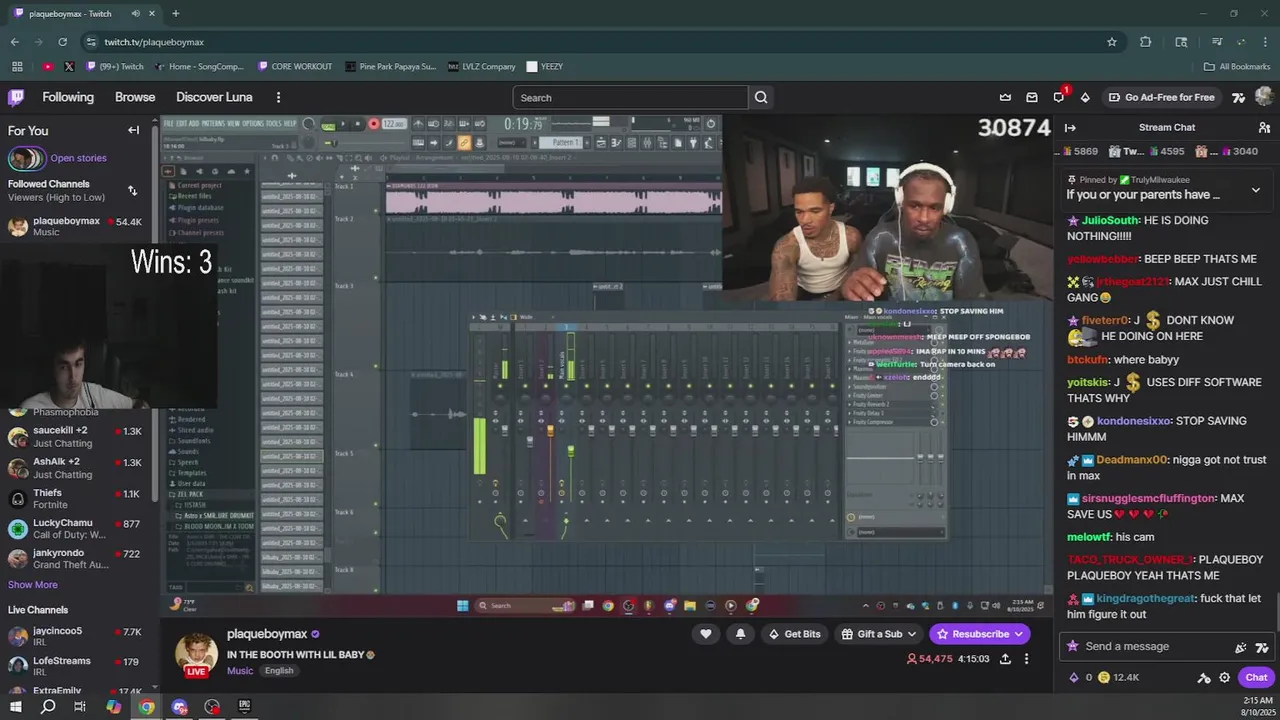The width and height of the screenshot is (1280, 720).
Task: Open the whispers chat bubble icon
Action: [1058, 97]
